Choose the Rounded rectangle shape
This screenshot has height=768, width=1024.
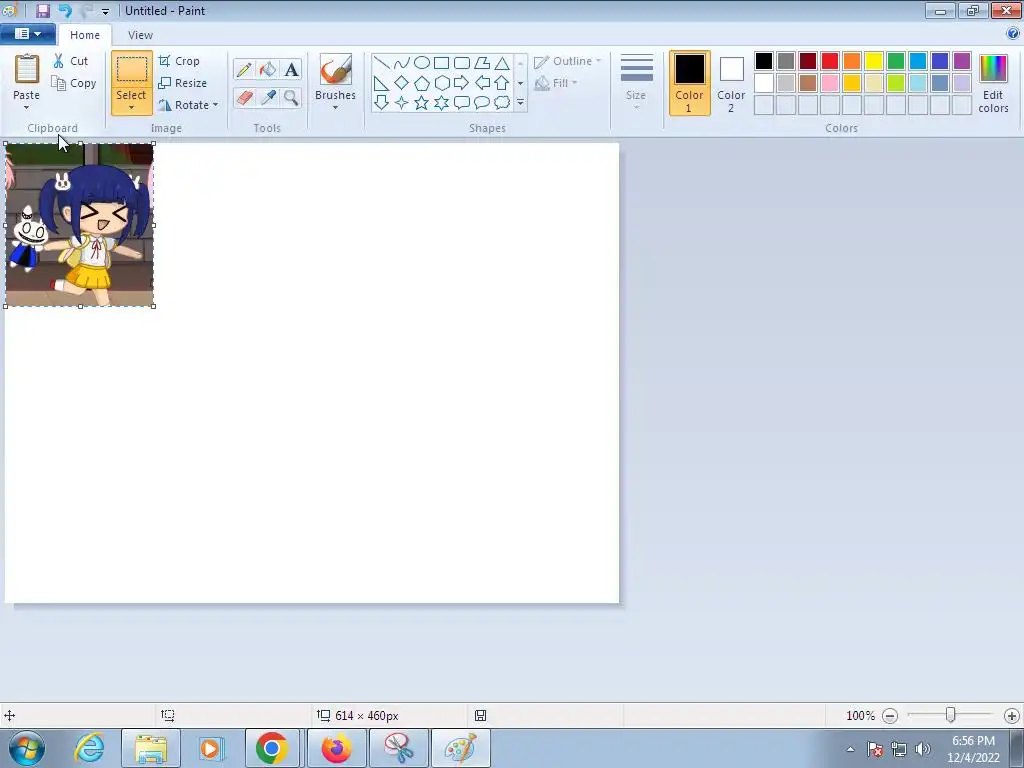point(462,63)
